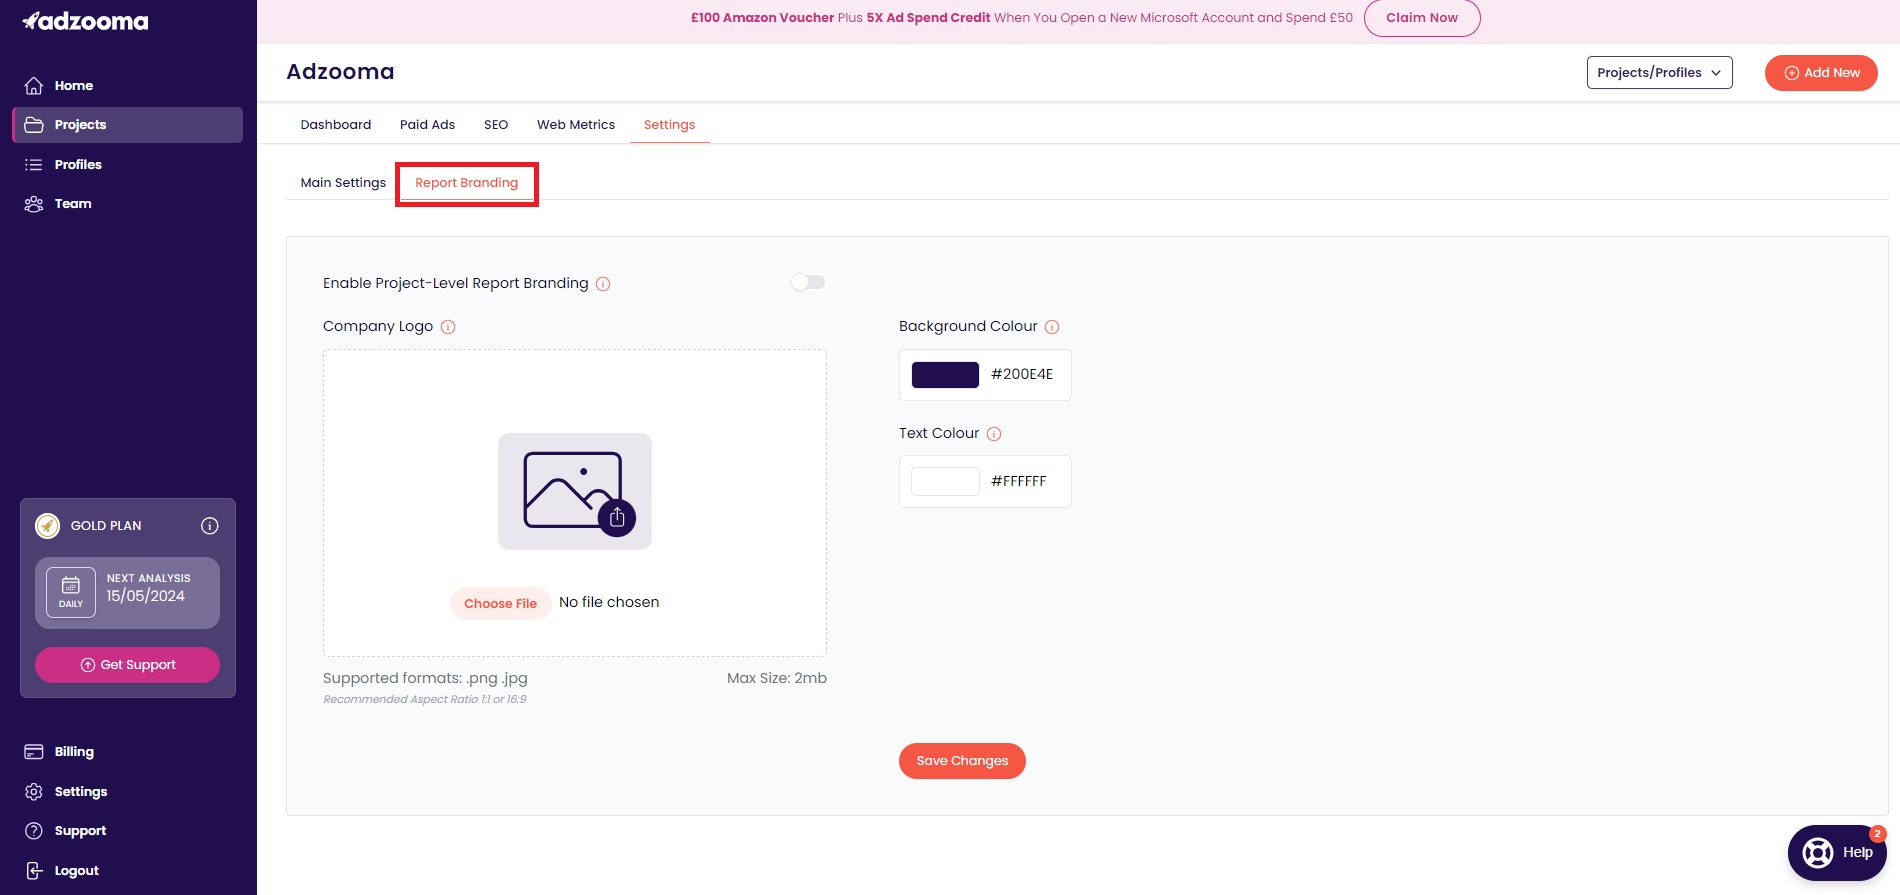Screen dimensions: 1900x895
Task: Open Support in the sidebar
Action: coord(80,831)
